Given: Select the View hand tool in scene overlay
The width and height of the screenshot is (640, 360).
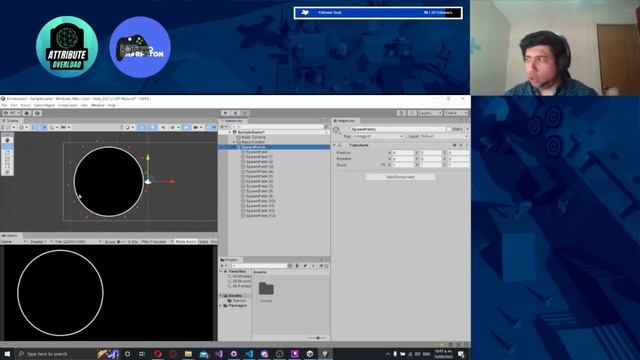Looking at the screenshot, I should [x=7, y=140].
